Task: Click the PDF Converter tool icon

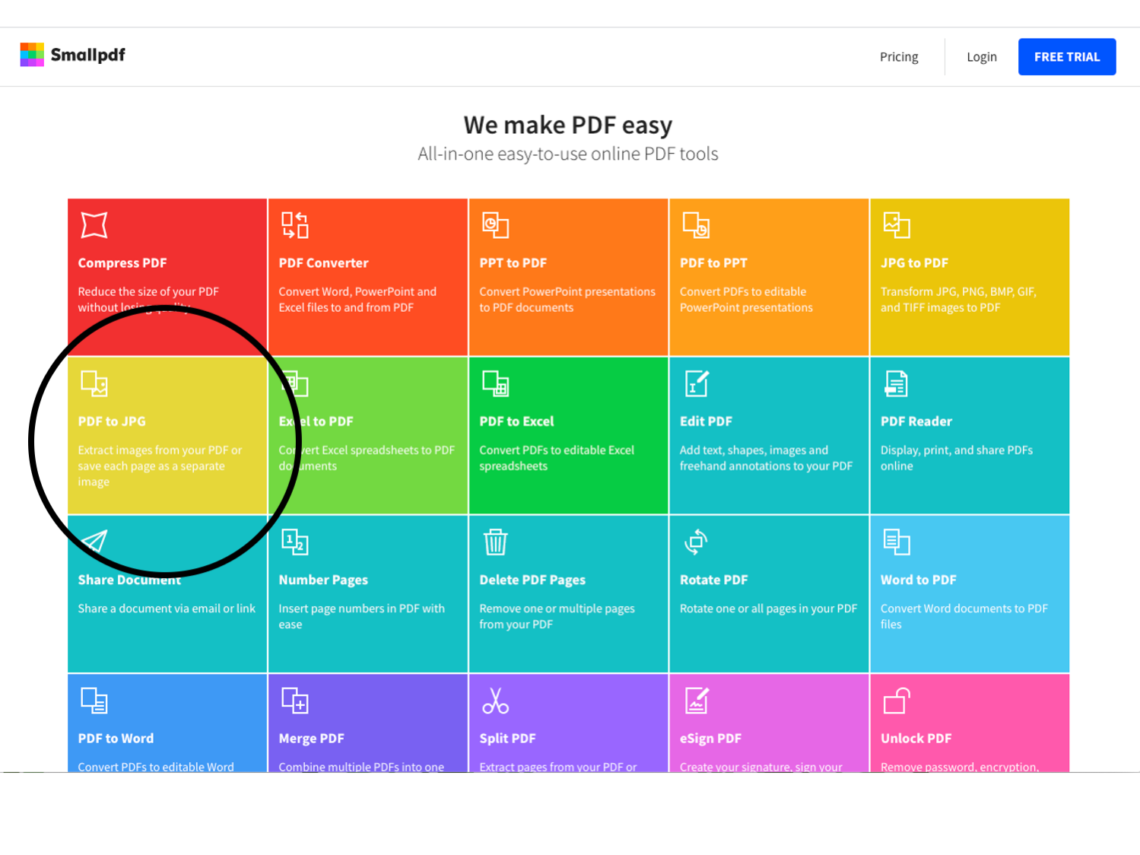Action: (295, 225)
